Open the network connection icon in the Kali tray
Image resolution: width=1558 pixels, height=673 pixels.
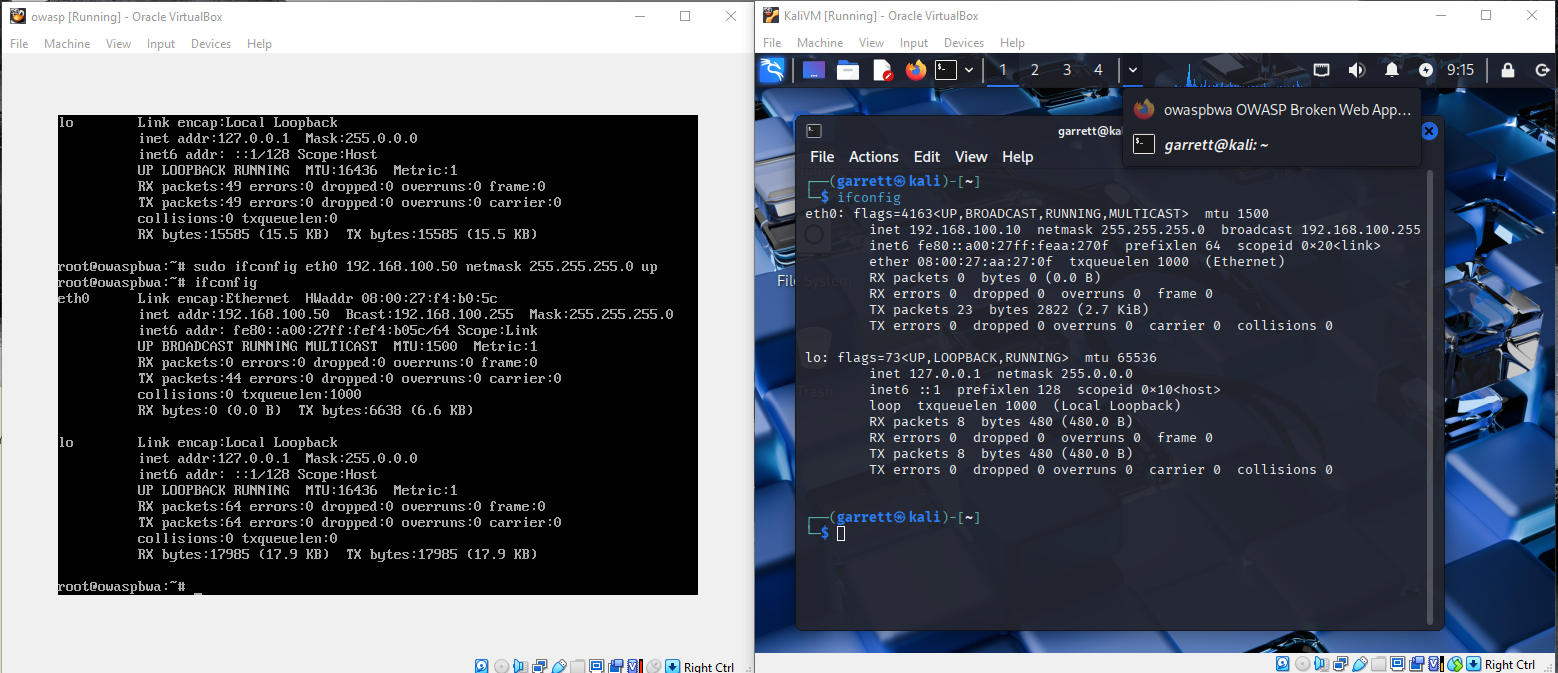[x=1321, y=70]
